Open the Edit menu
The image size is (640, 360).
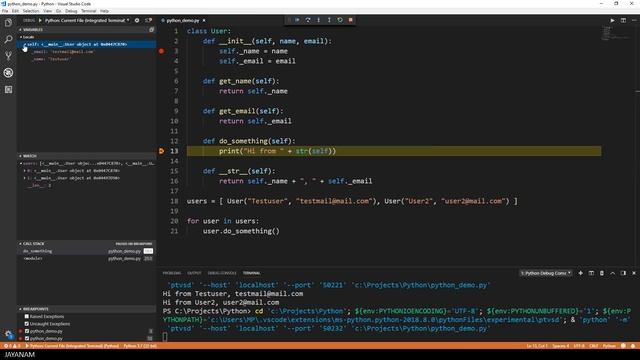click(15, 11)
